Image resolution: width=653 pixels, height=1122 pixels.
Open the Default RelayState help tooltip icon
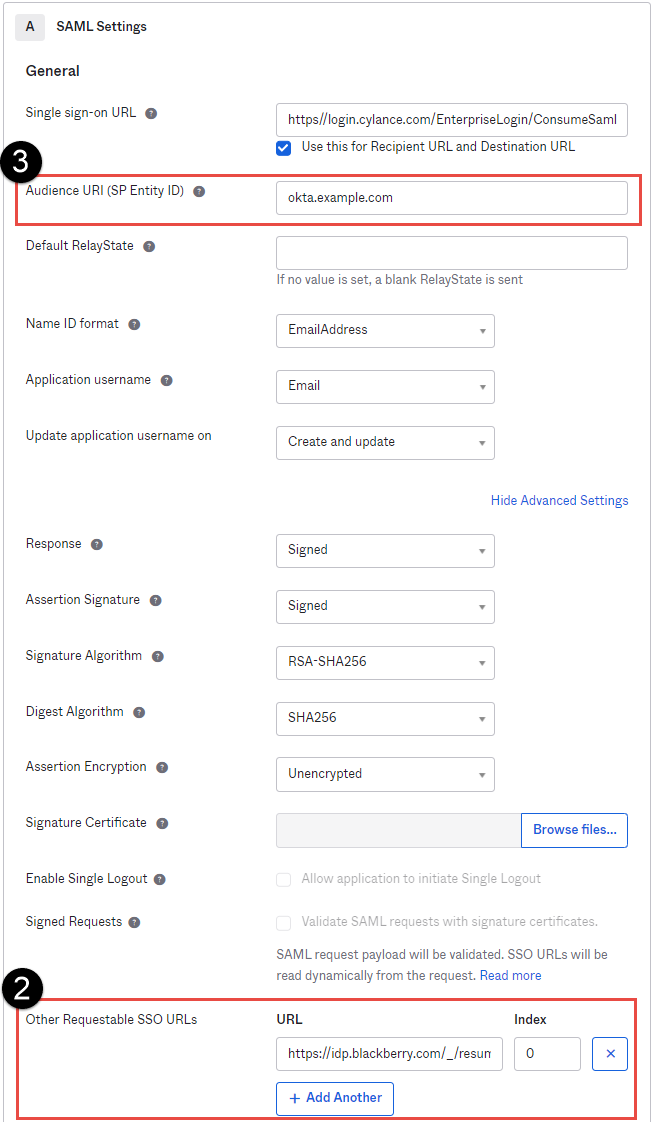(149, 246)
